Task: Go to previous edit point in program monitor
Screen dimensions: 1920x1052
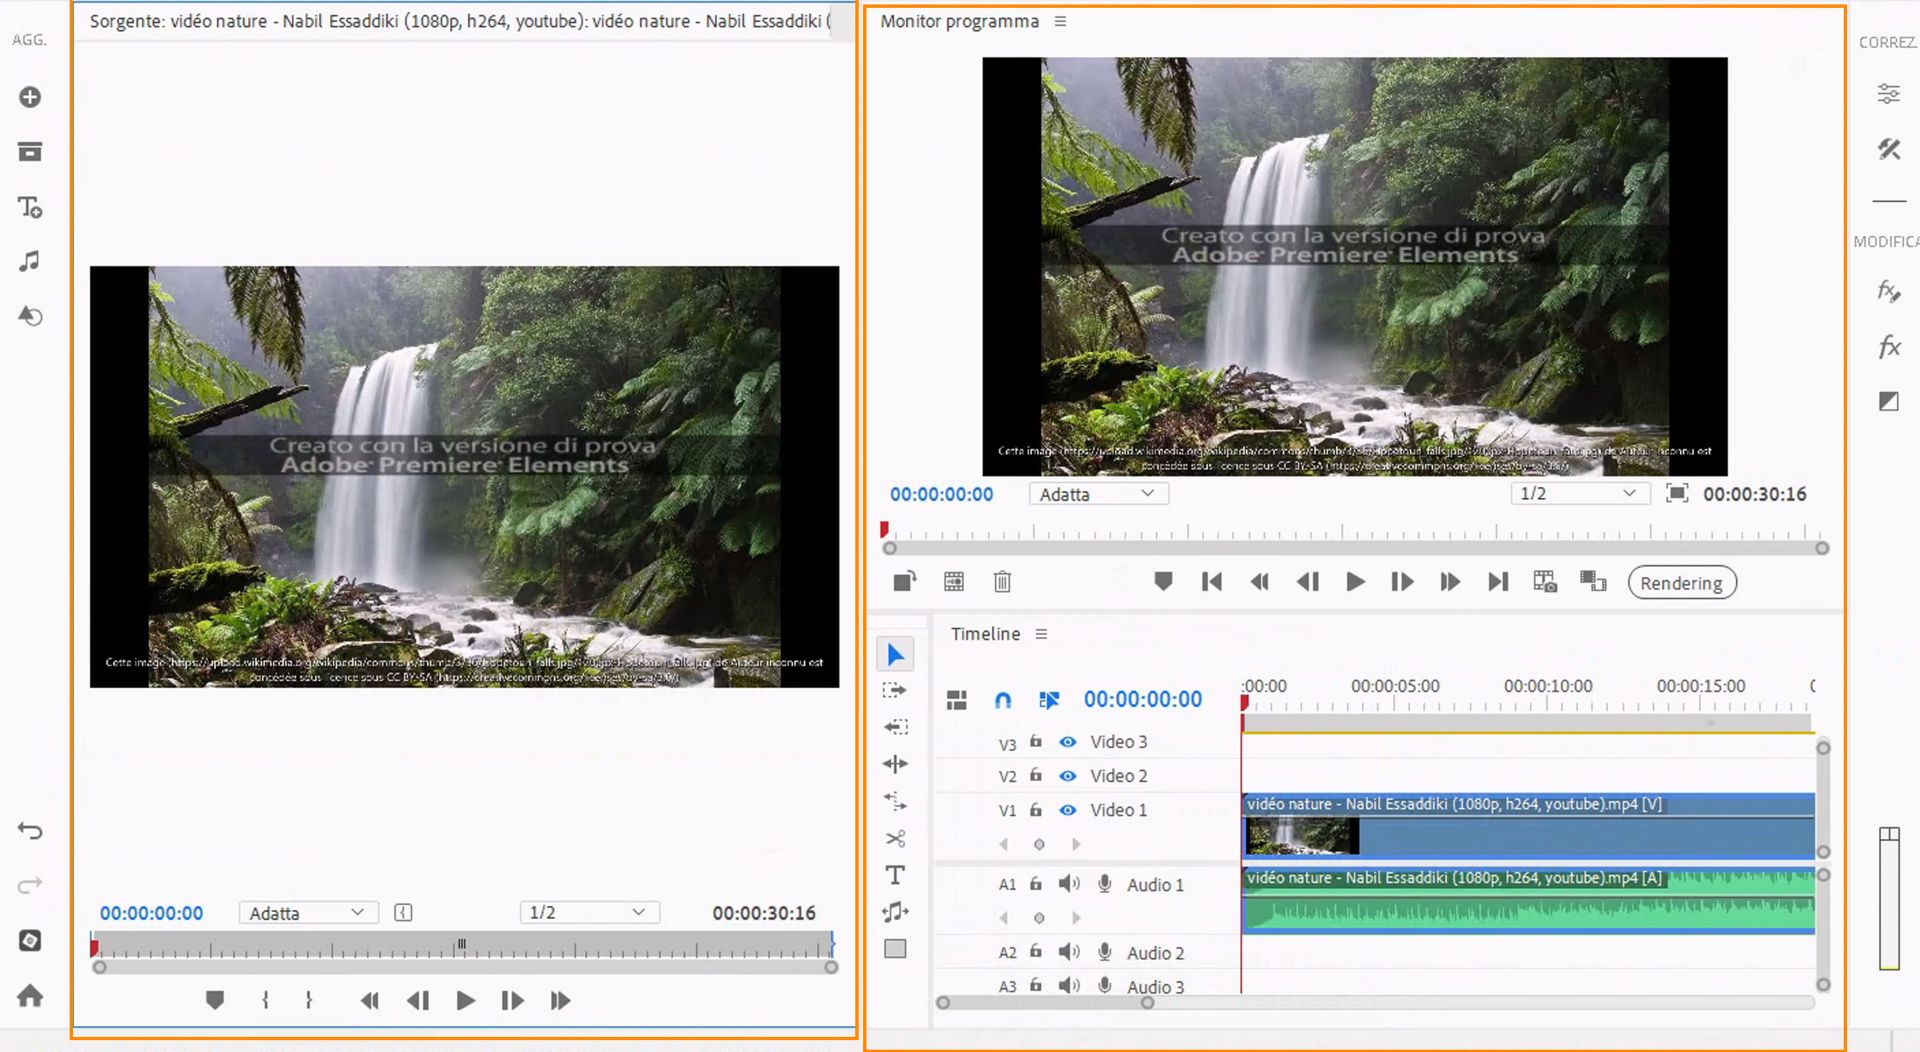Action: tap(1211, 582)
